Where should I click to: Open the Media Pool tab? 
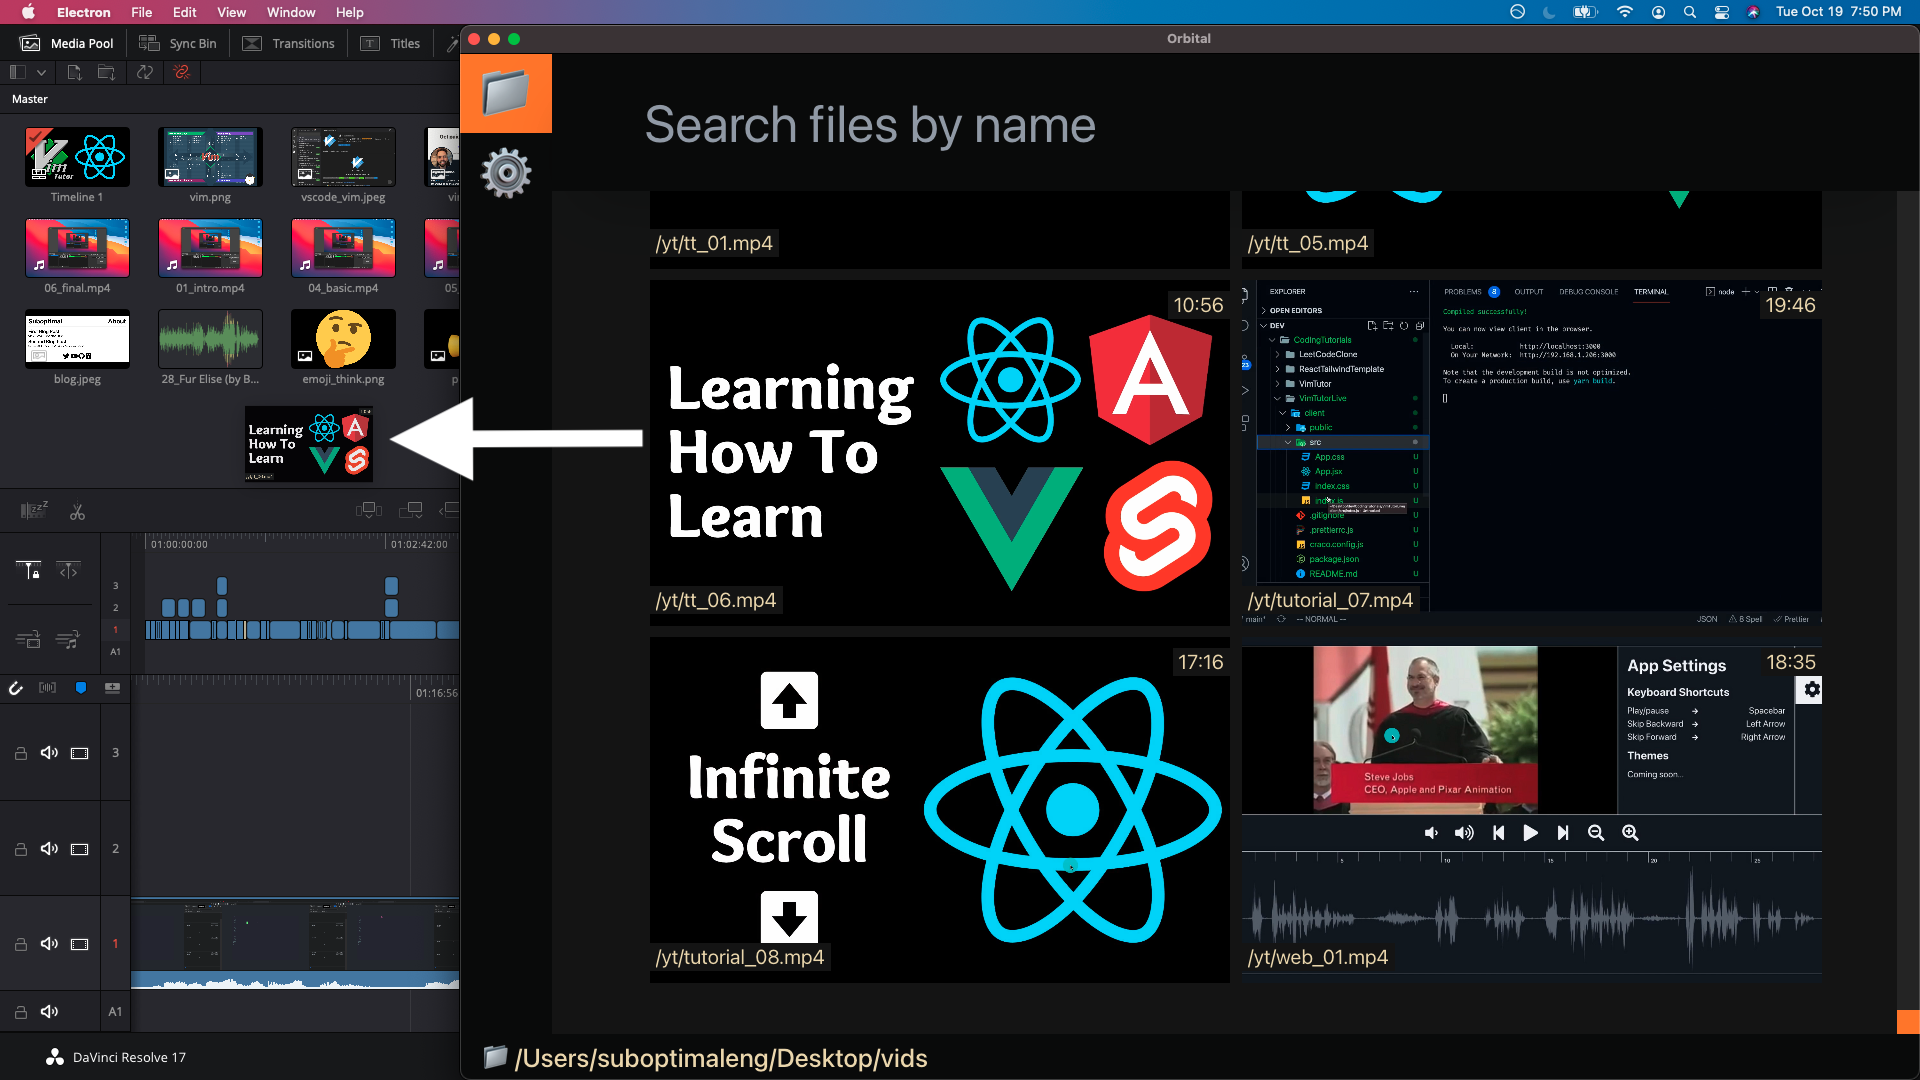tap(67, 43)
